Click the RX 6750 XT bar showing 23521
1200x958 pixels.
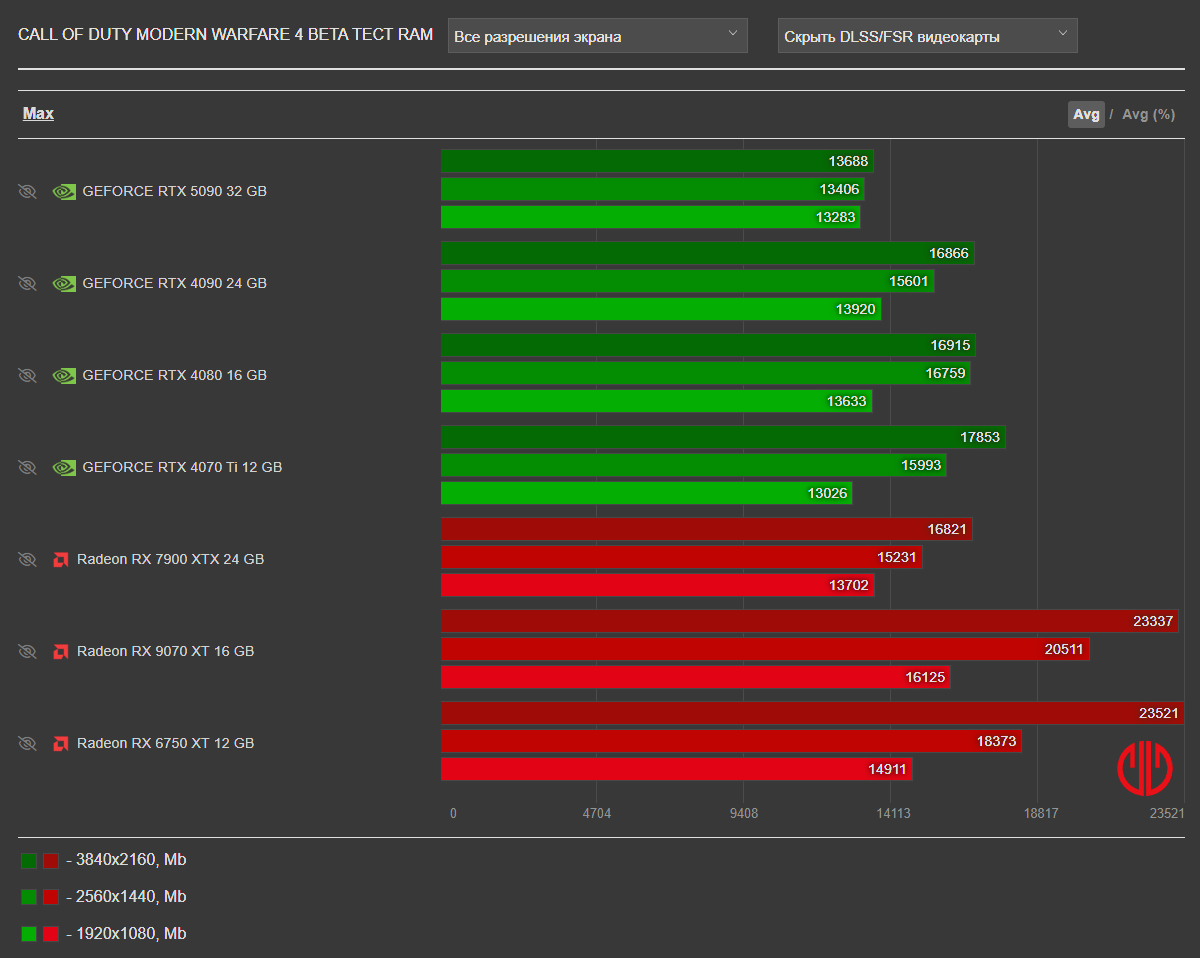click(813, 713)
